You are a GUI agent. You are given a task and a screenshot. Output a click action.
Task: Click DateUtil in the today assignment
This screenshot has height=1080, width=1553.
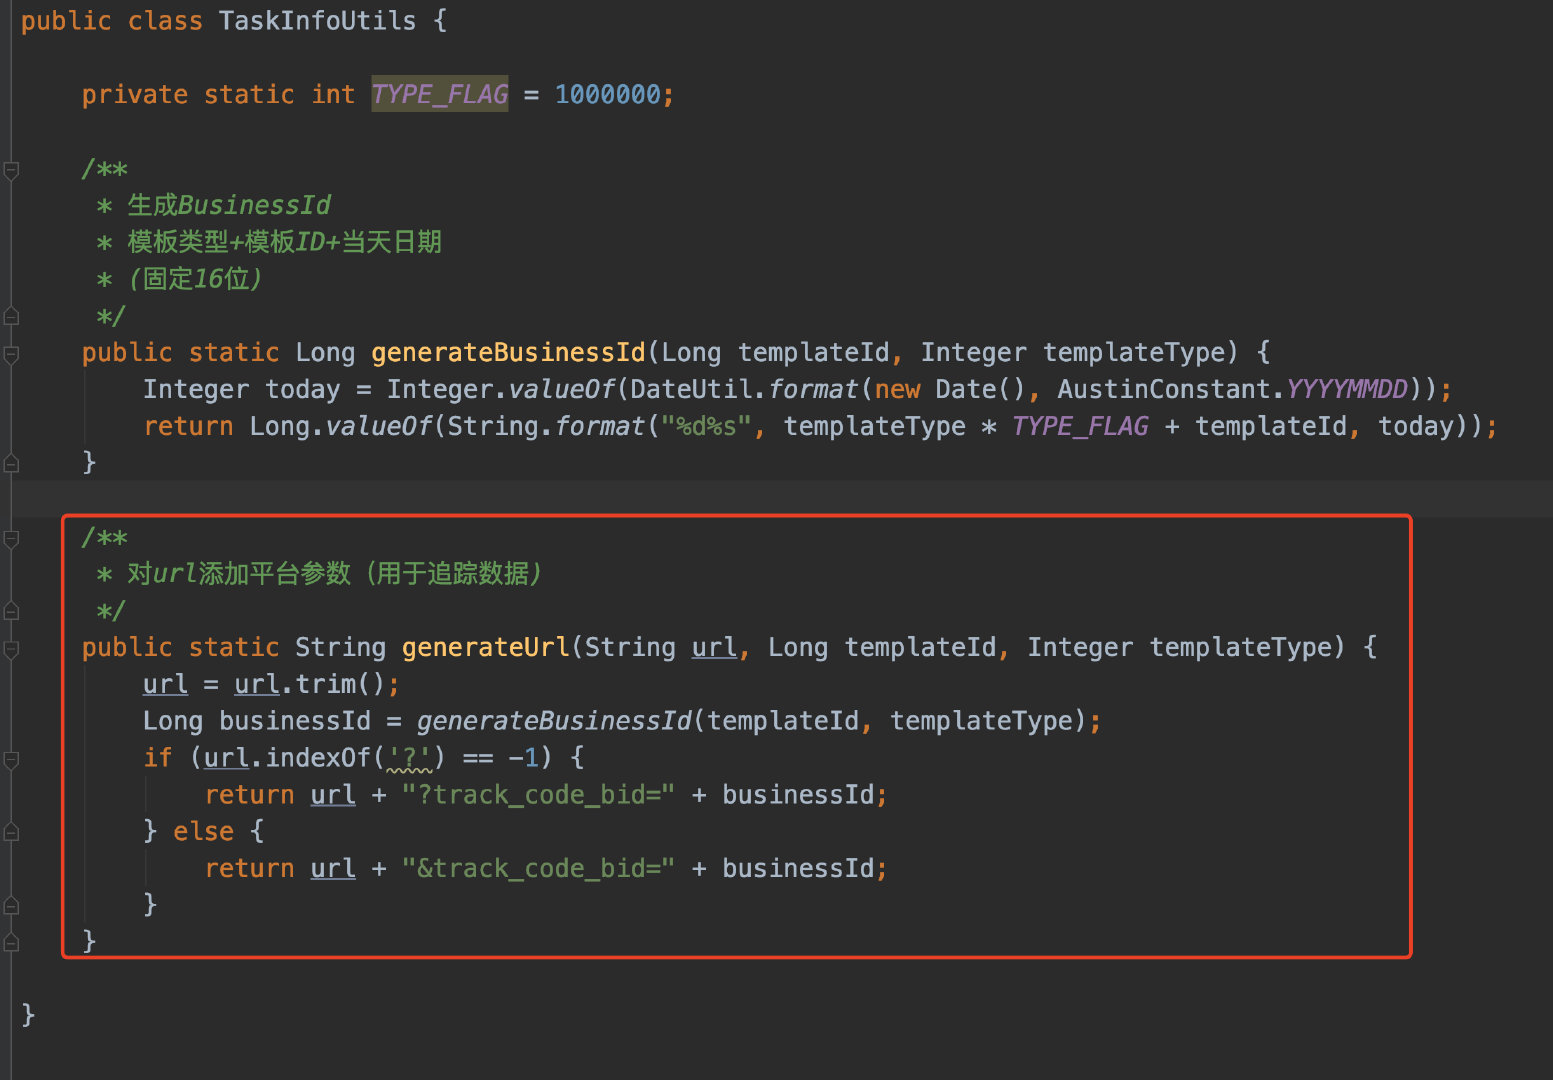pyautogui.click(x=691, y=389)
